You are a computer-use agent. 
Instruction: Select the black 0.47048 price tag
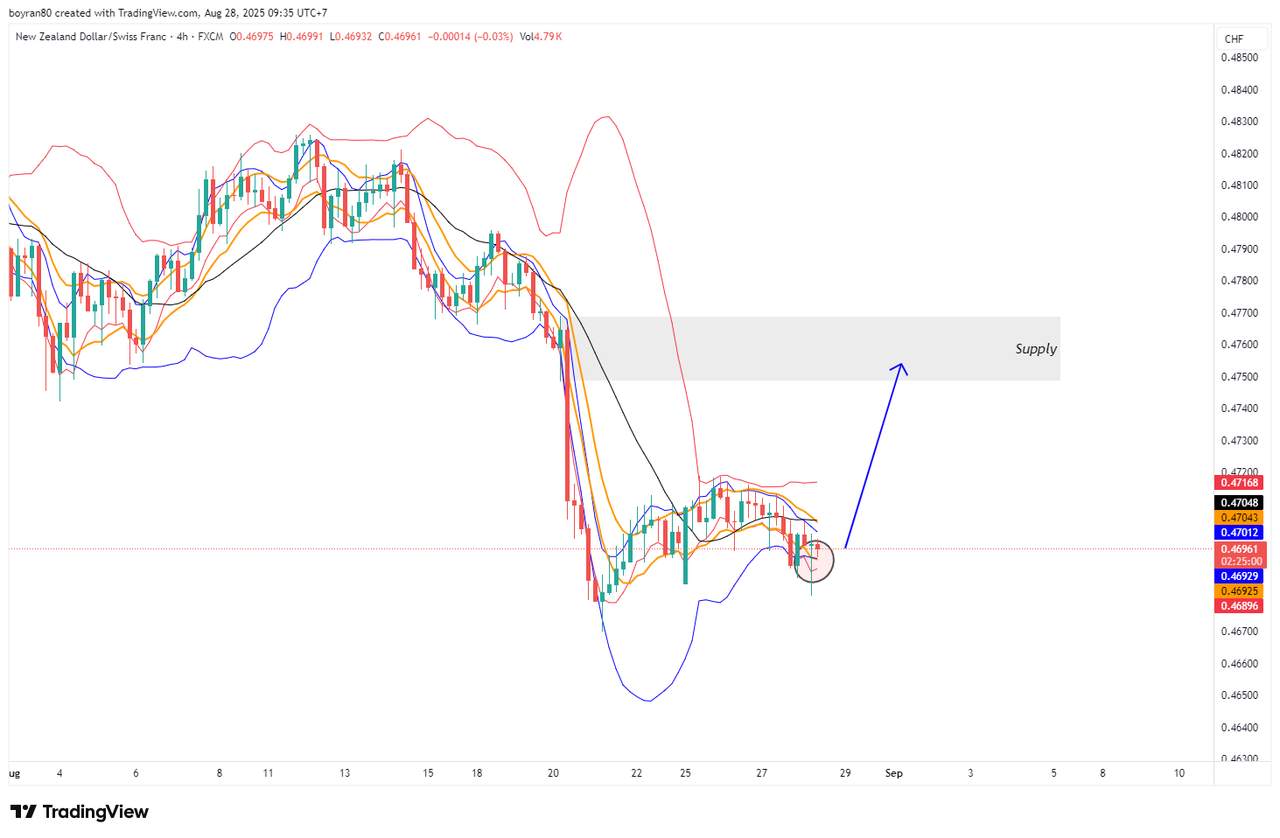(1240, 502)
